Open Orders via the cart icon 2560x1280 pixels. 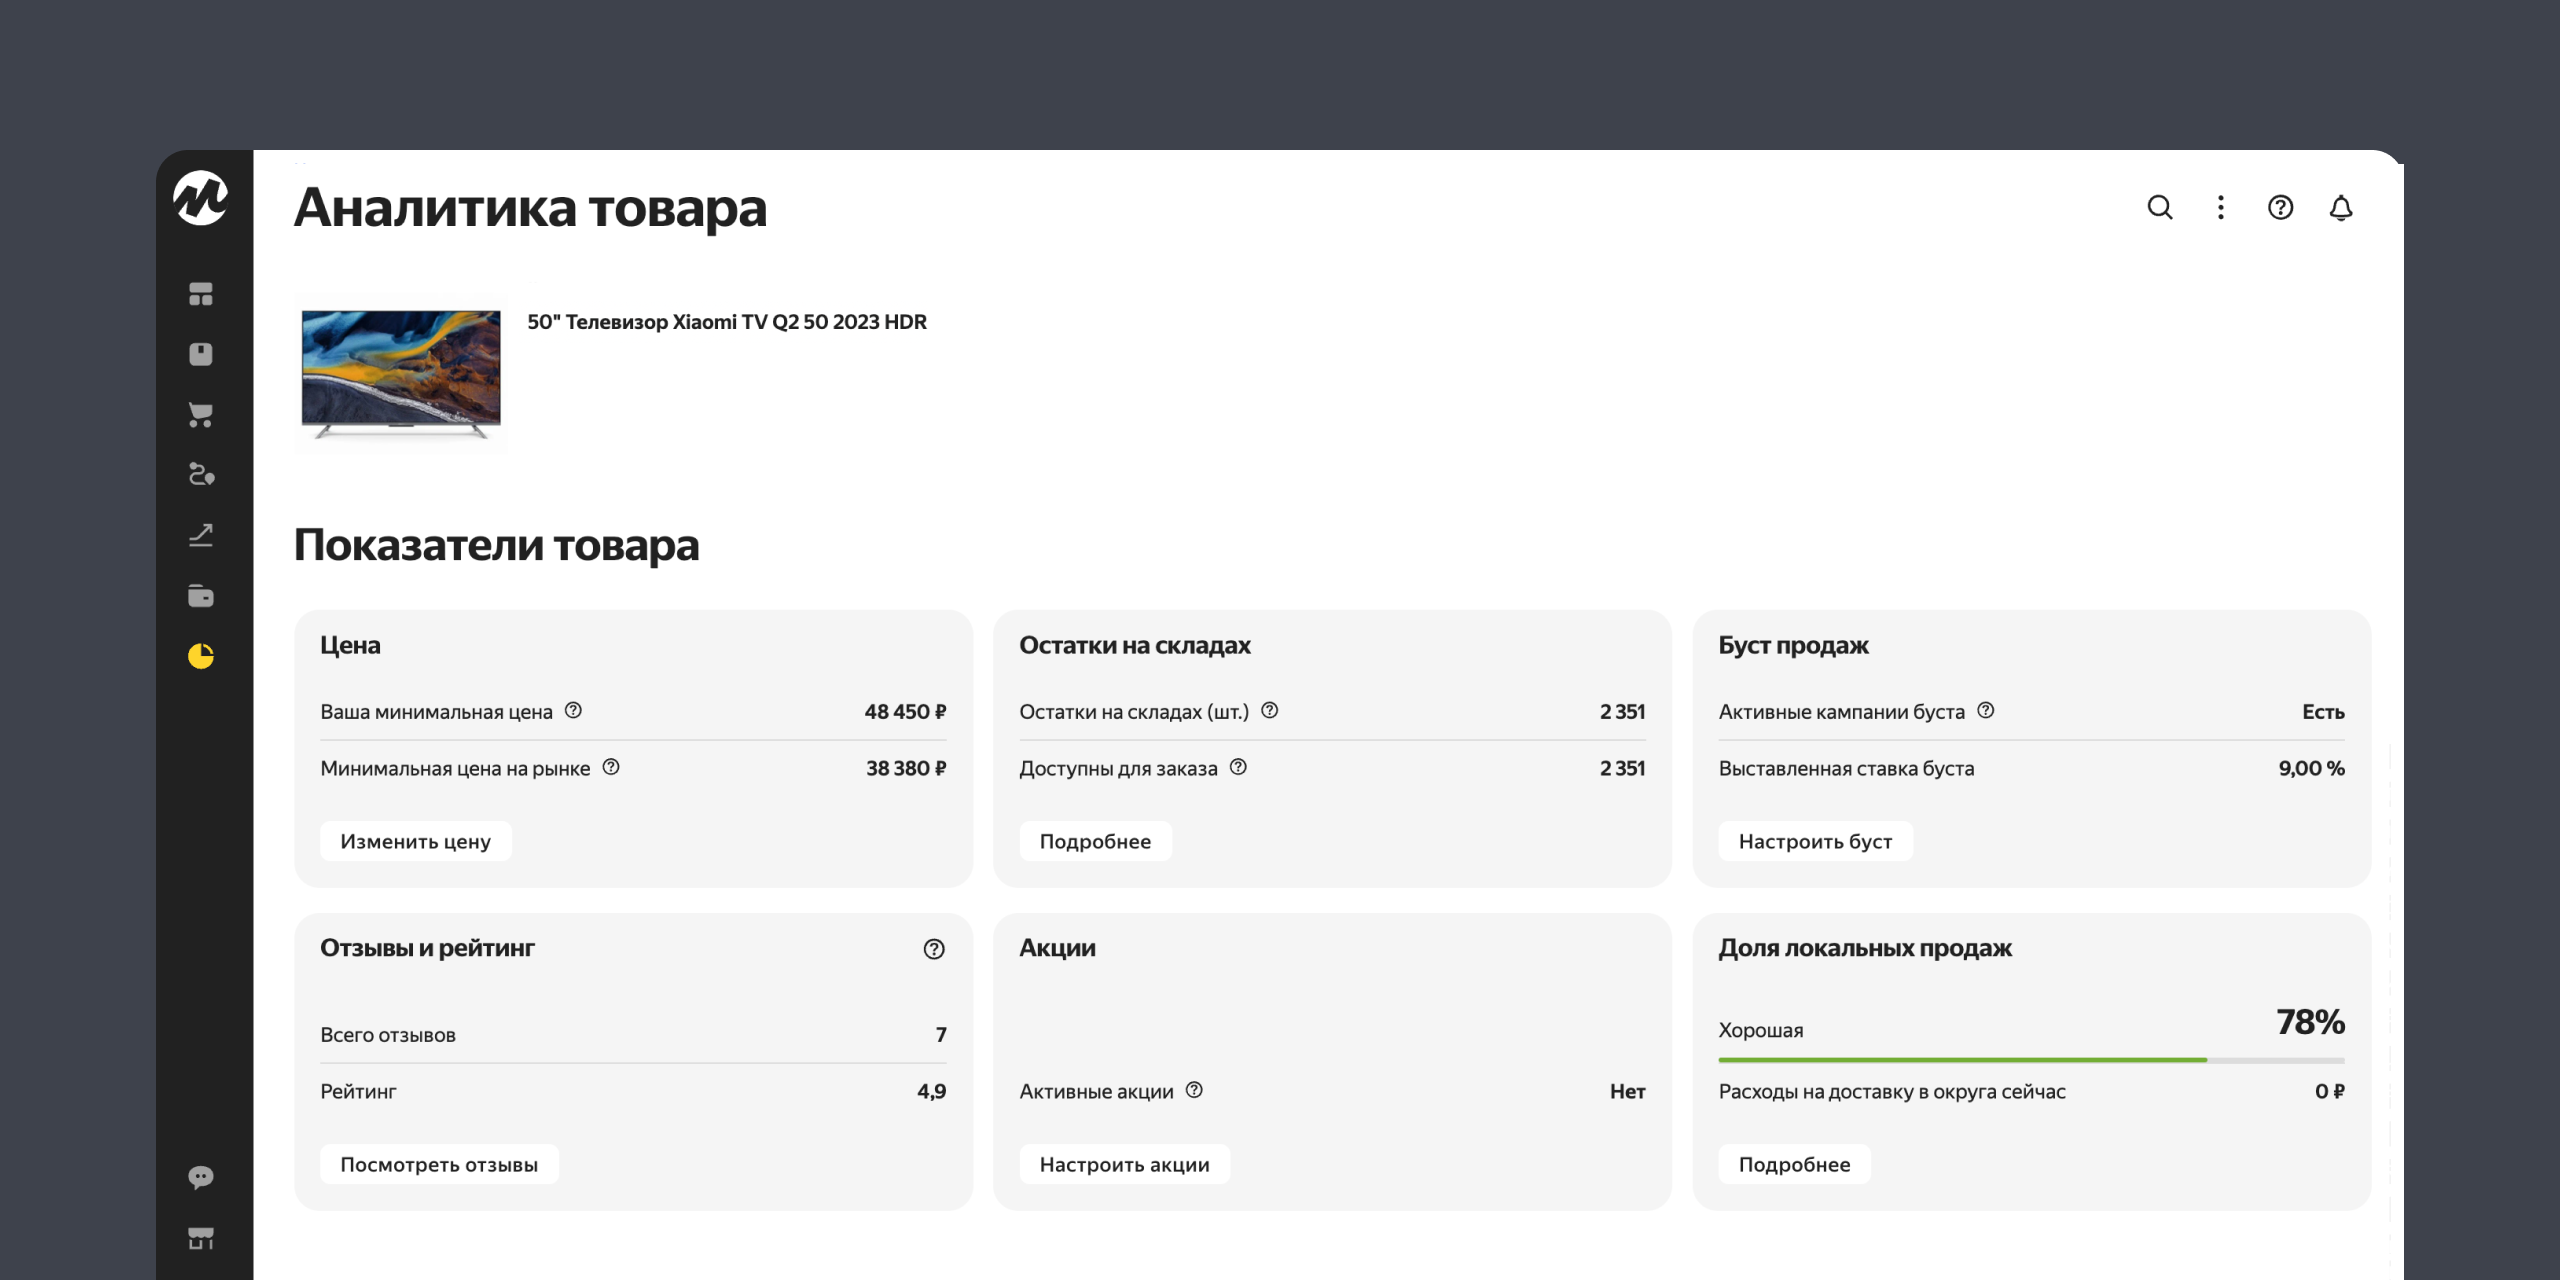coord(202,416)
